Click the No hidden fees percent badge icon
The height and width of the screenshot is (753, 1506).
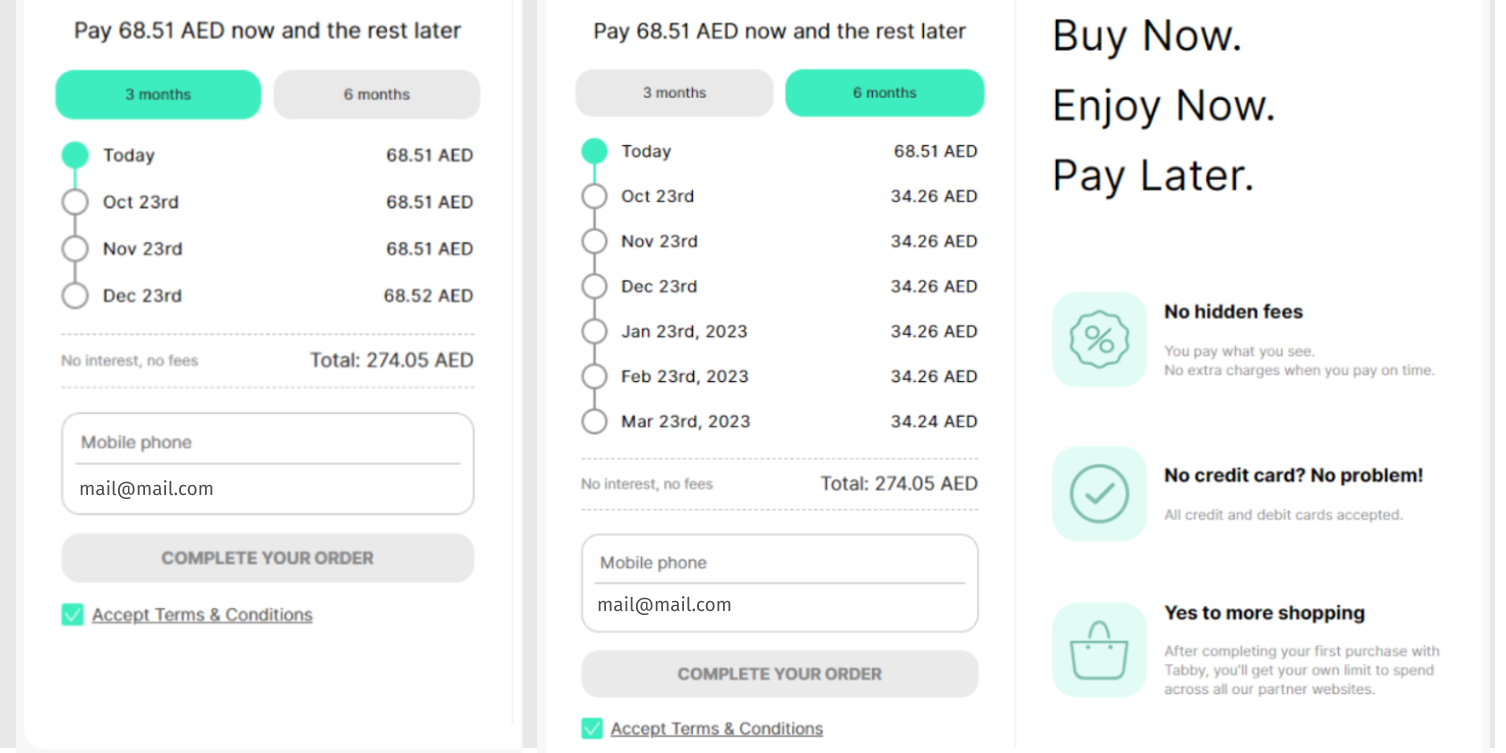(x=1099, y=340)
